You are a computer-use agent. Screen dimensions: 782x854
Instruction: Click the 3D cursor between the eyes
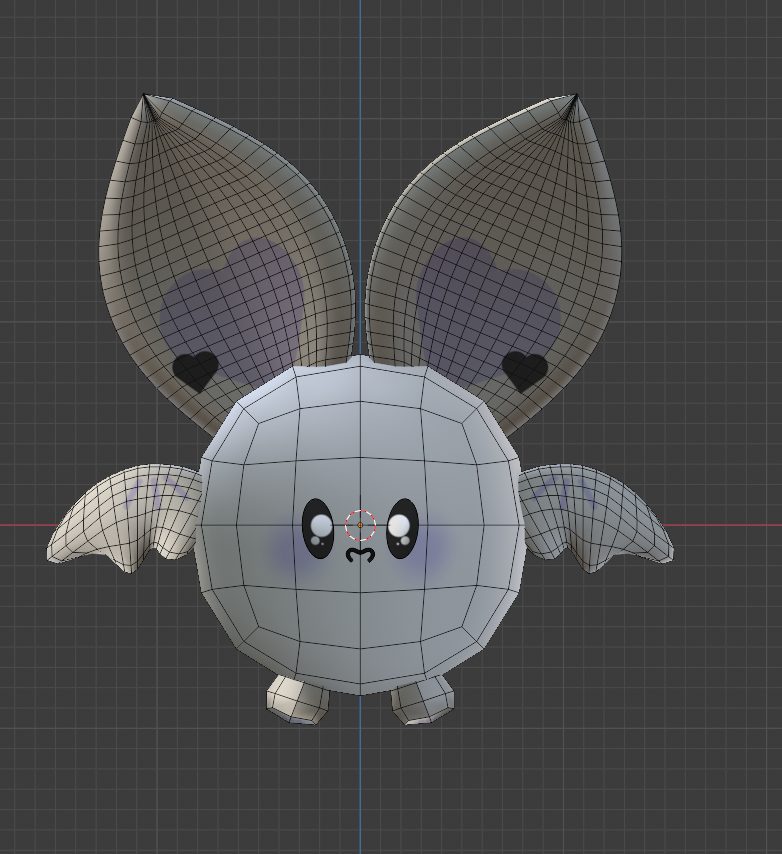pyautogui.click(x=361, y=525)
